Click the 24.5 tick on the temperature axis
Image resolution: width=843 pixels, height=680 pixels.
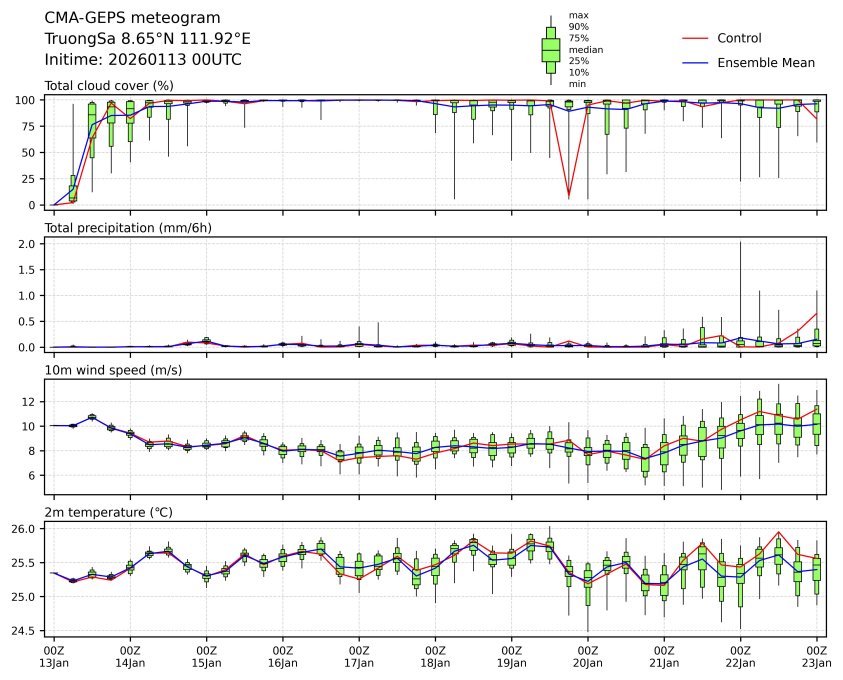pyautogui.click(x=24, y=631)
